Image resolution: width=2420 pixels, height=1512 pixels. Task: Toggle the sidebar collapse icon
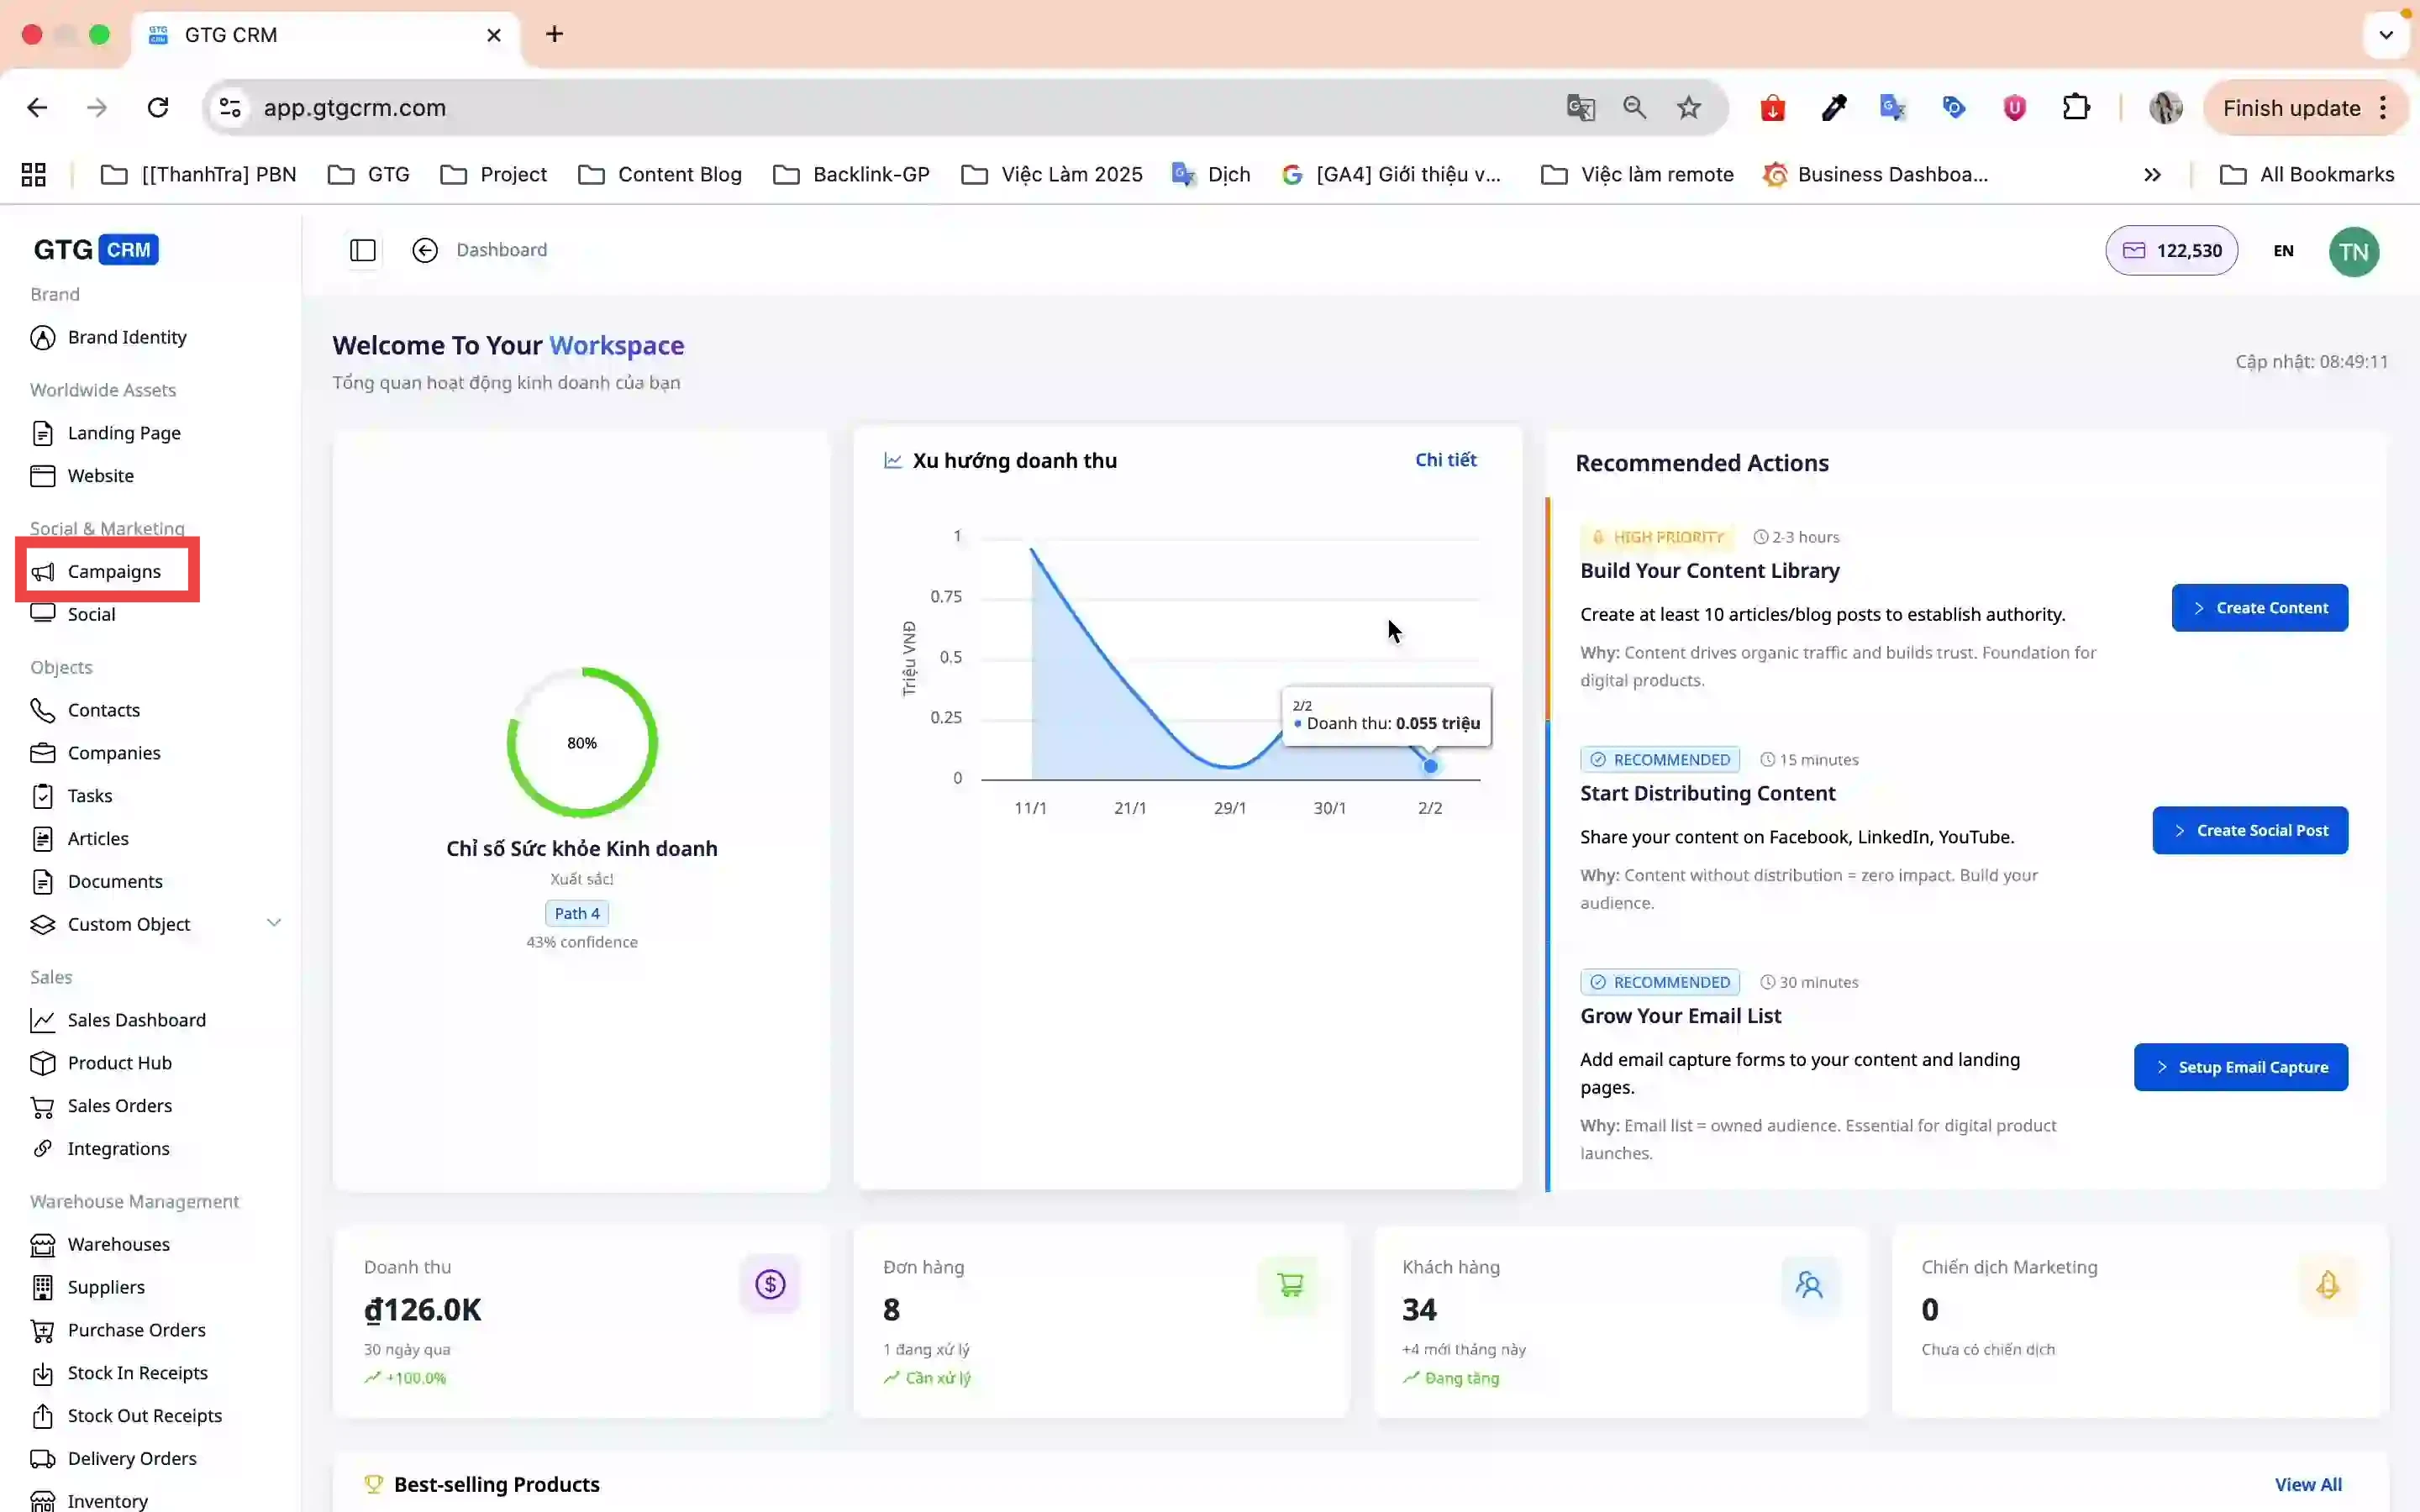click(x=363, y=250)
